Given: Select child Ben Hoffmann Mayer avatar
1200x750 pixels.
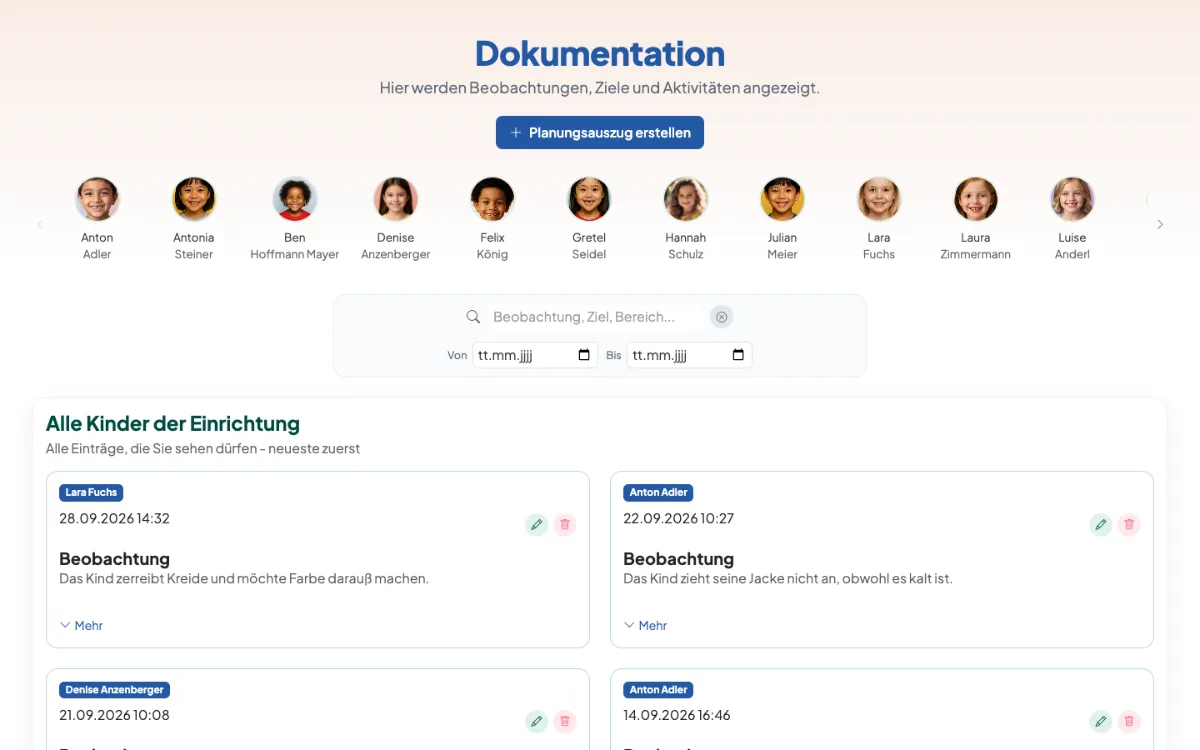Looking at the screenshot, I should click(295, 199).
